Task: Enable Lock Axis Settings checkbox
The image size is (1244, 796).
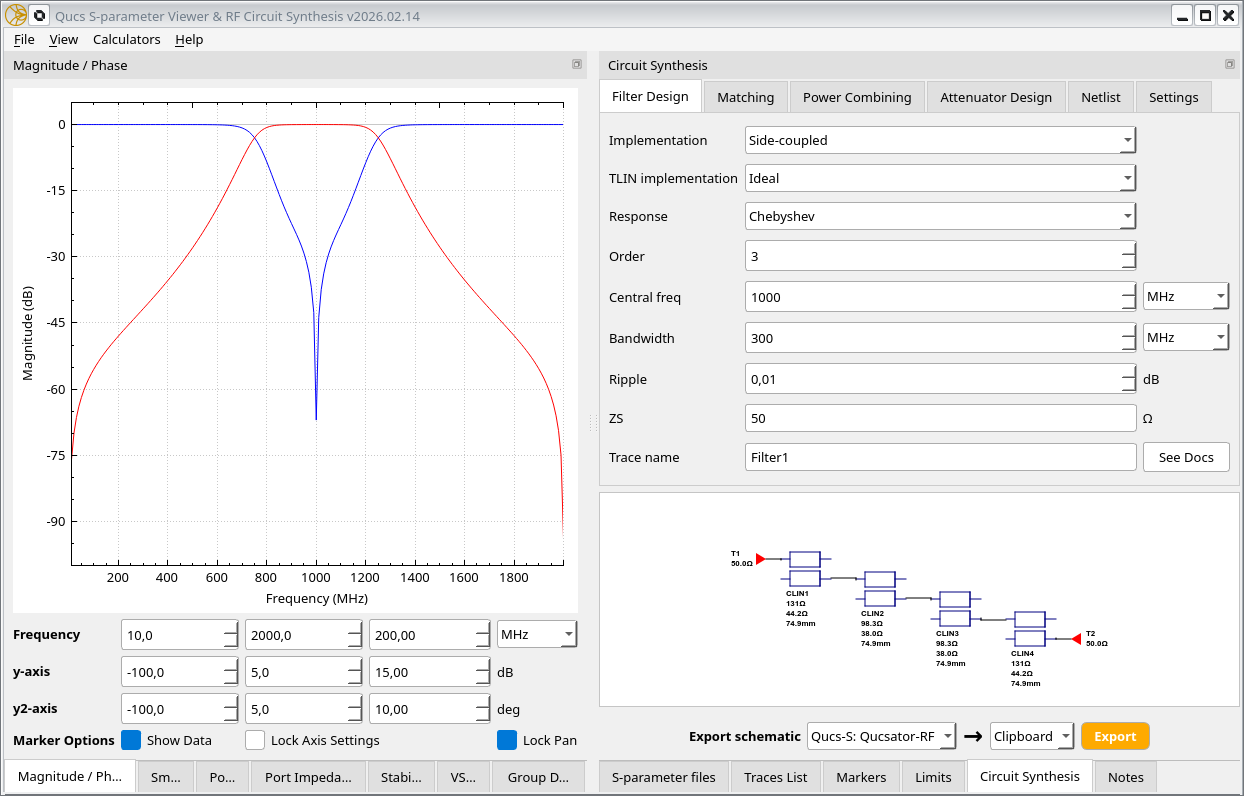Action: pyautogui.click(x=255, y=741)
